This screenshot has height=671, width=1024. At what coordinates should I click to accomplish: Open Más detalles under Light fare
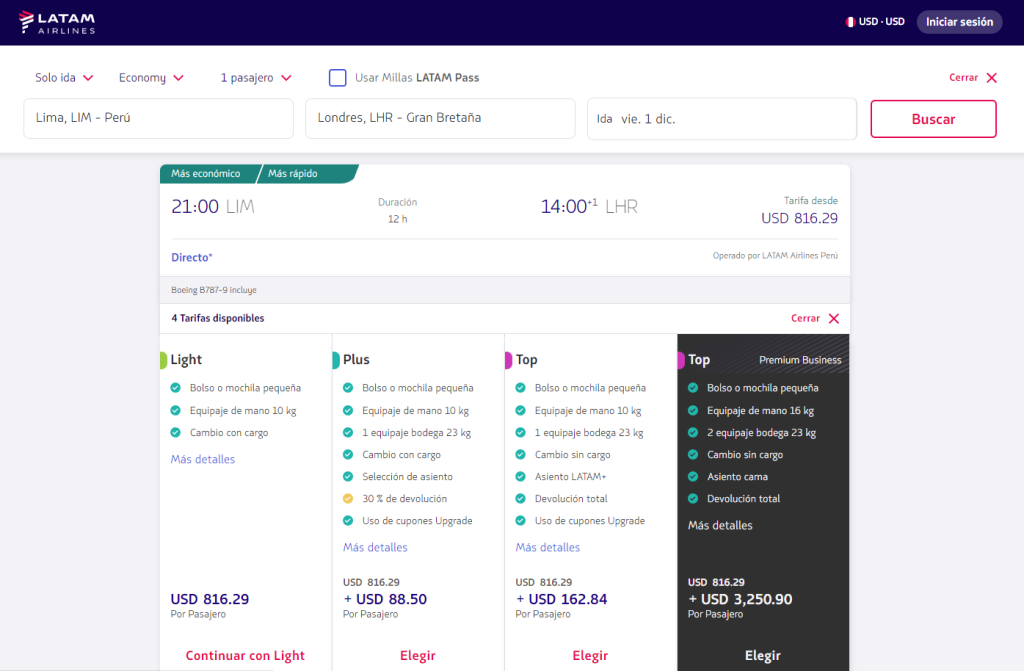203,460
